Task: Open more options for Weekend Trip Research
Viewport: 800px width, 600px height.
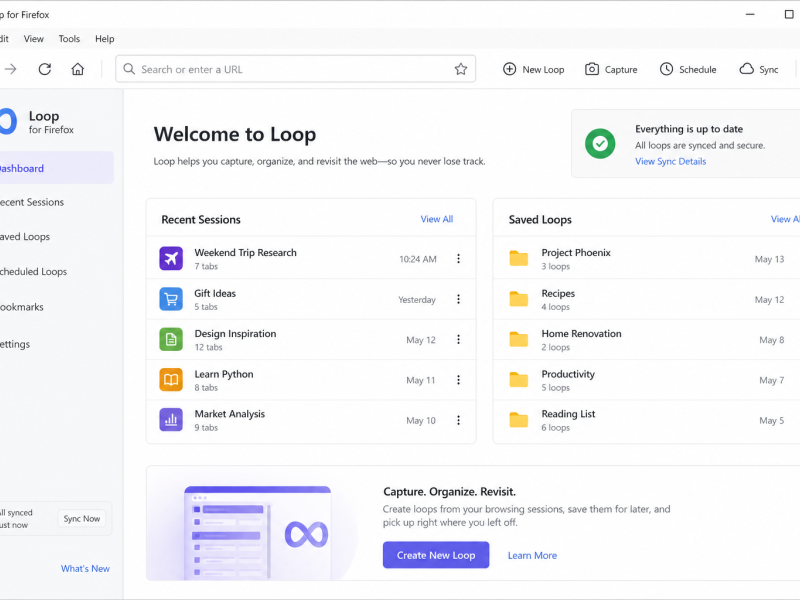Action: pyautogui.click(x=458, y=259)
